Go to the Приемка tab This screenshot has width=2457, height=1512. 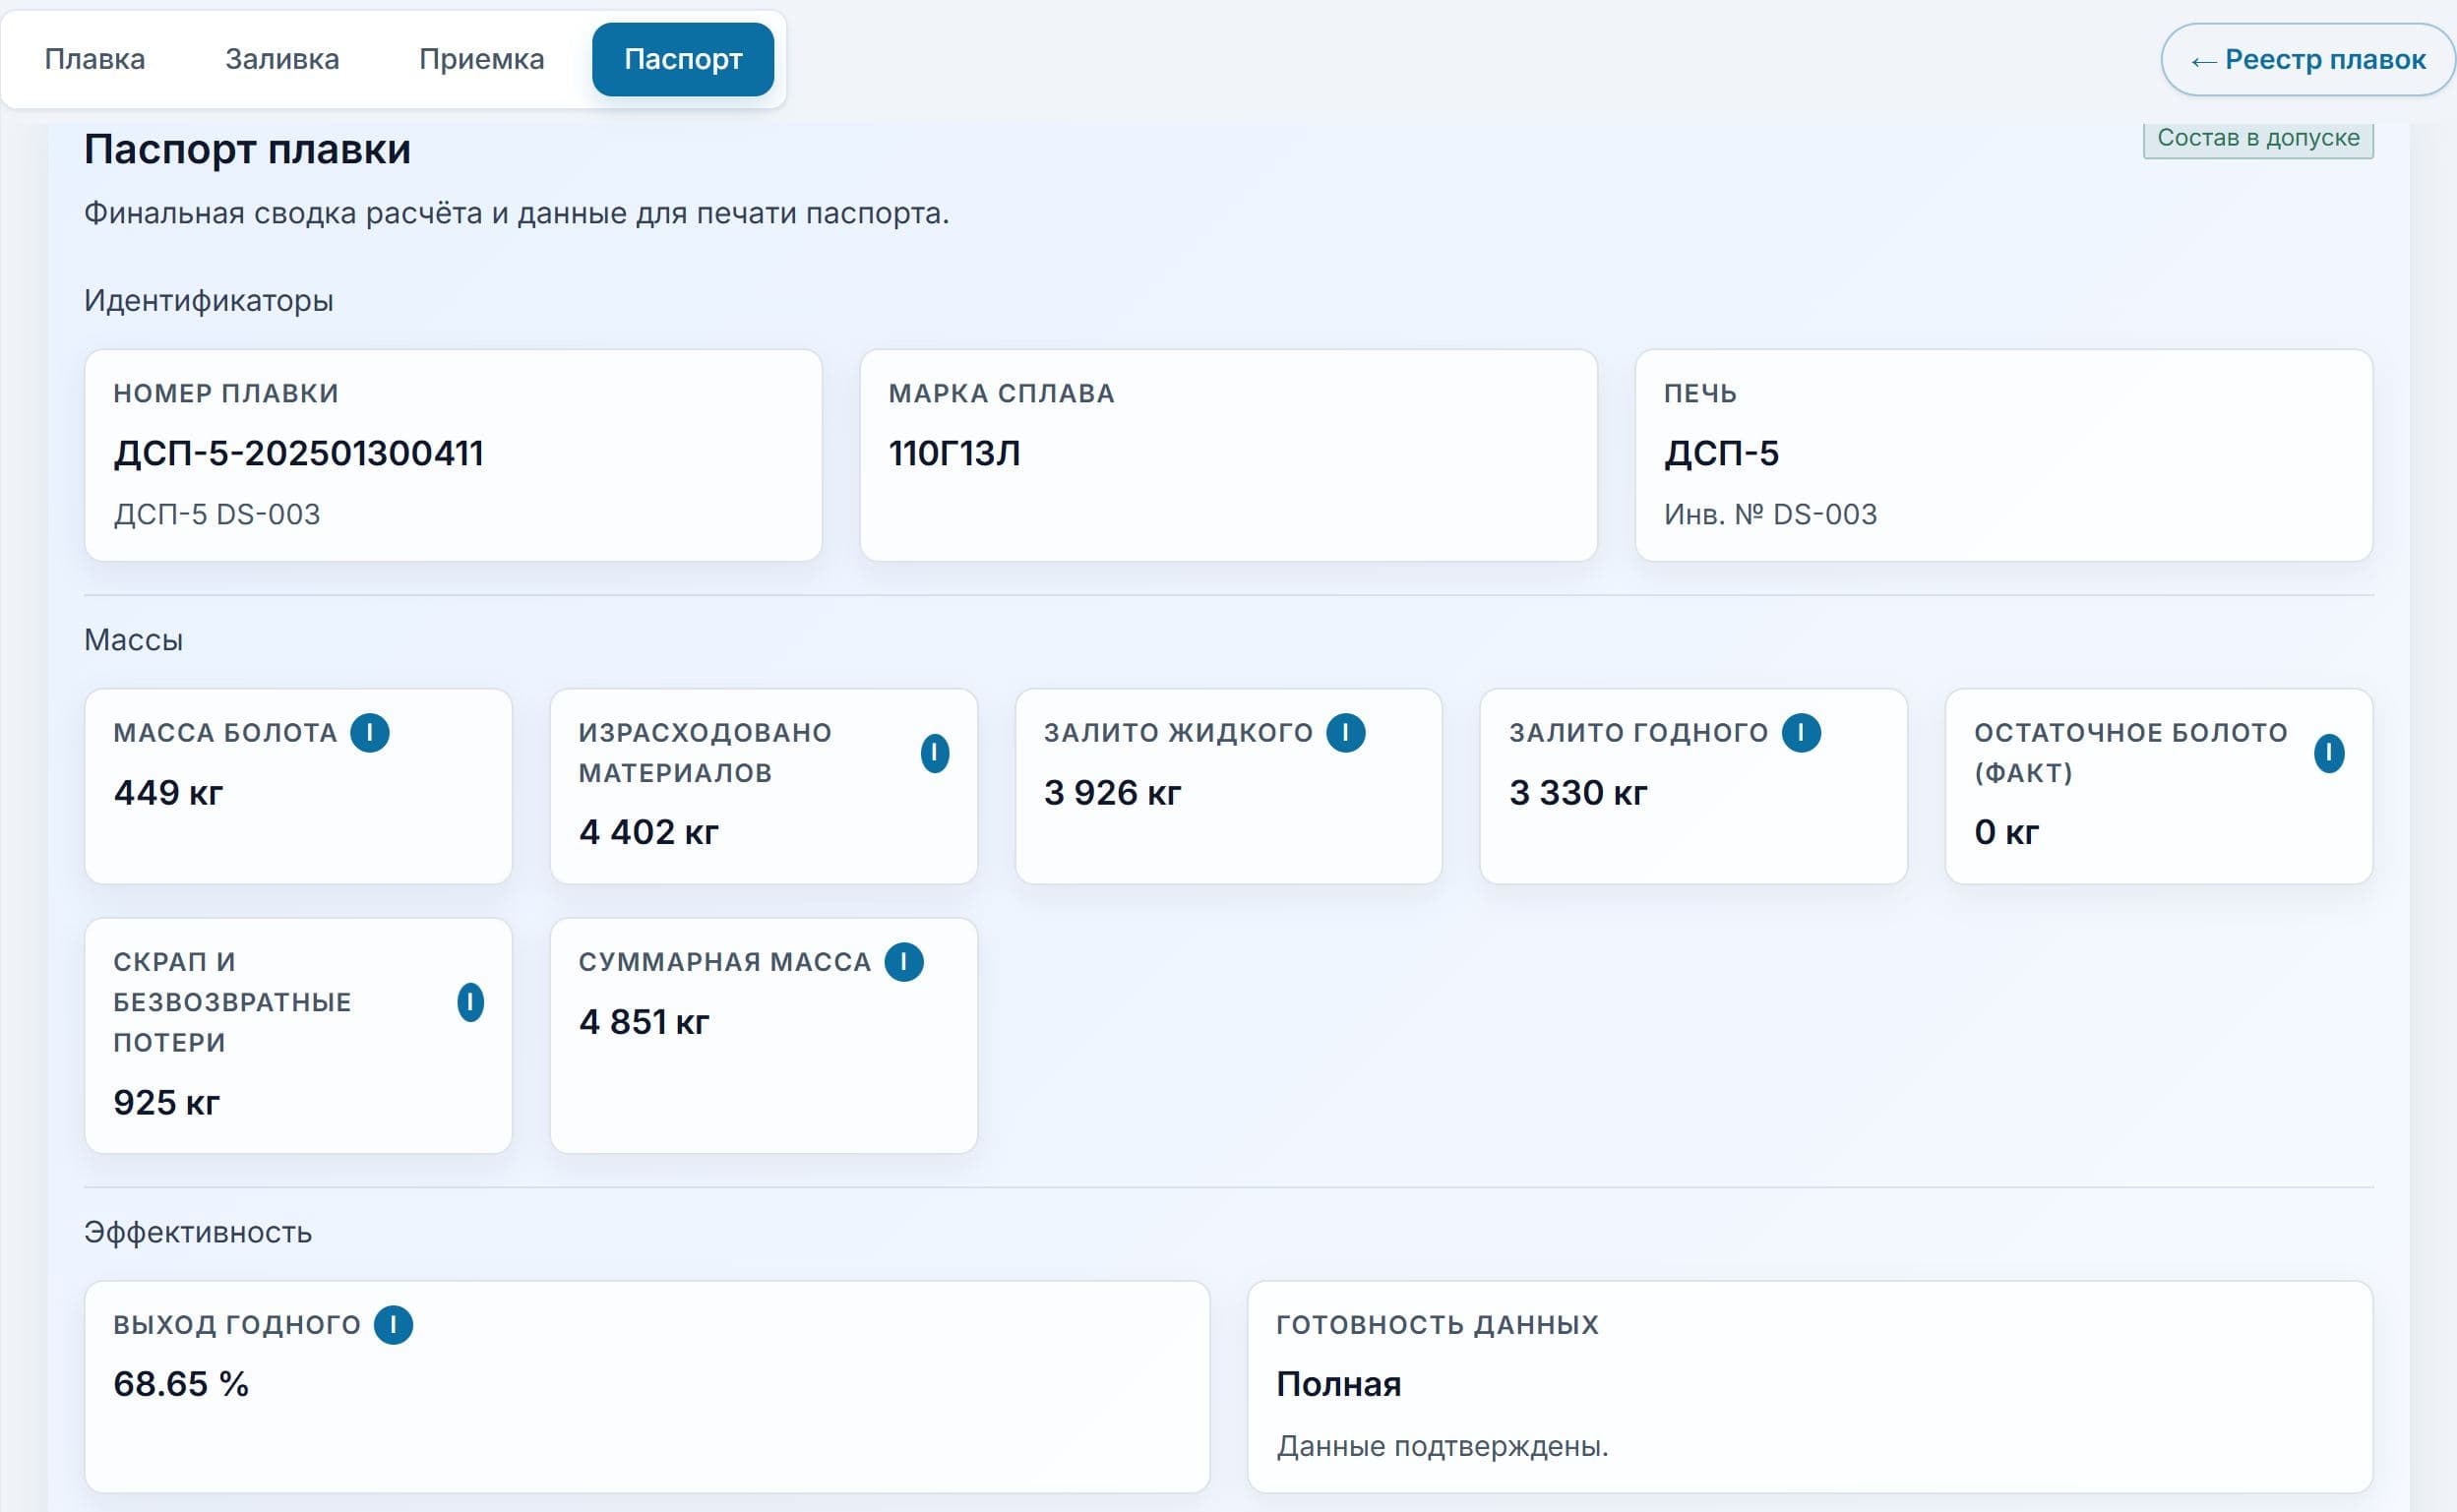481,59
